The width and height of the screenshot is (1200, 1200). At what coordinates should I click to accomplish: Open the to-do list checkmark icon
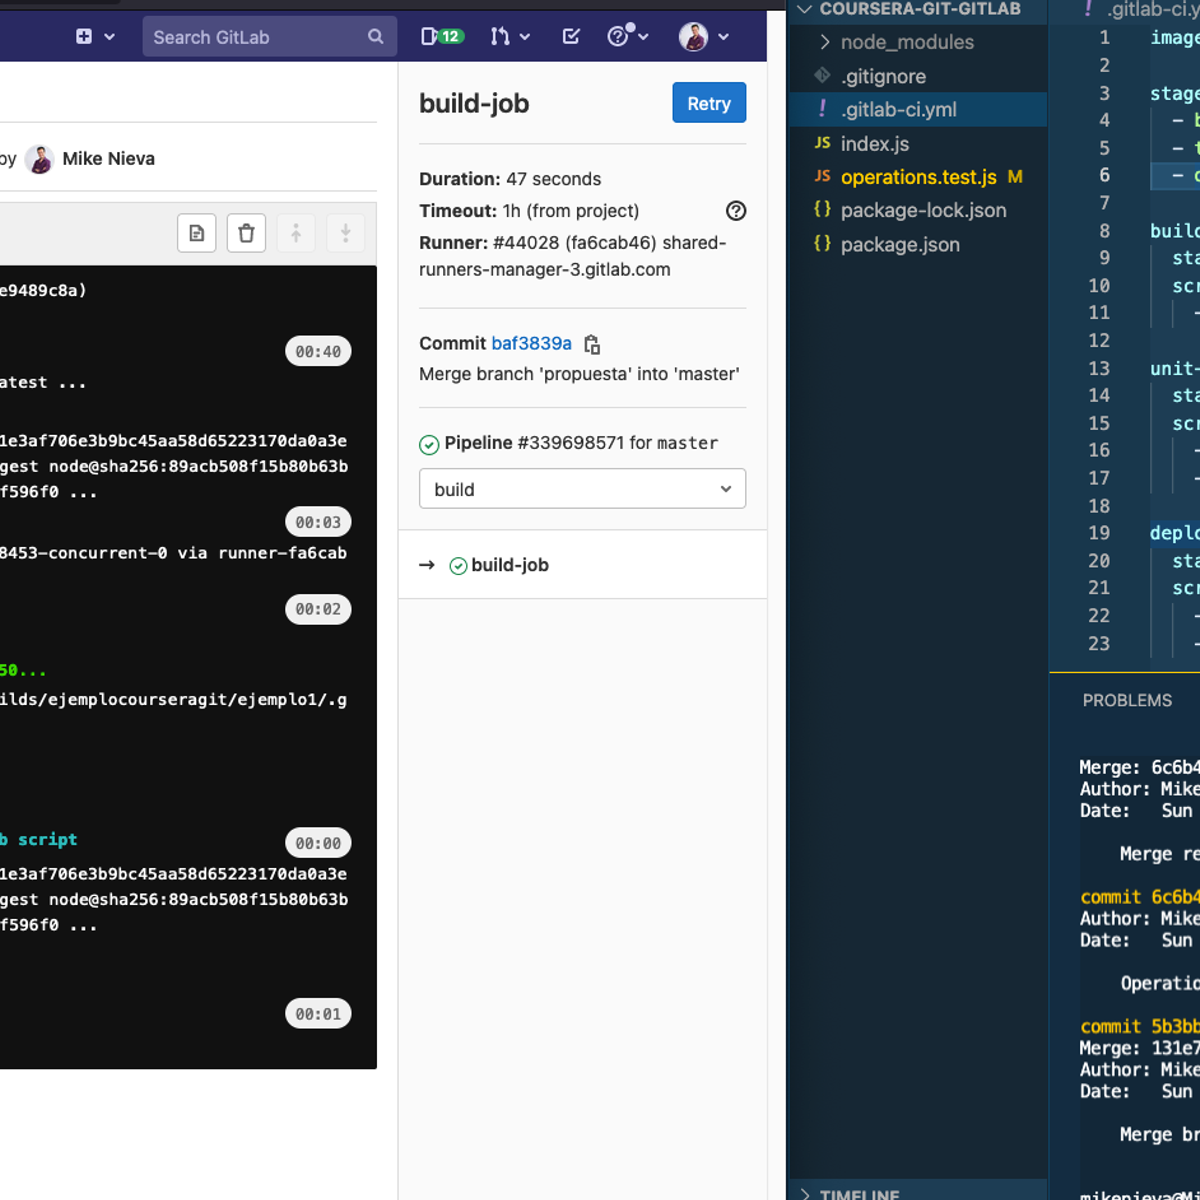pos(571,37)
